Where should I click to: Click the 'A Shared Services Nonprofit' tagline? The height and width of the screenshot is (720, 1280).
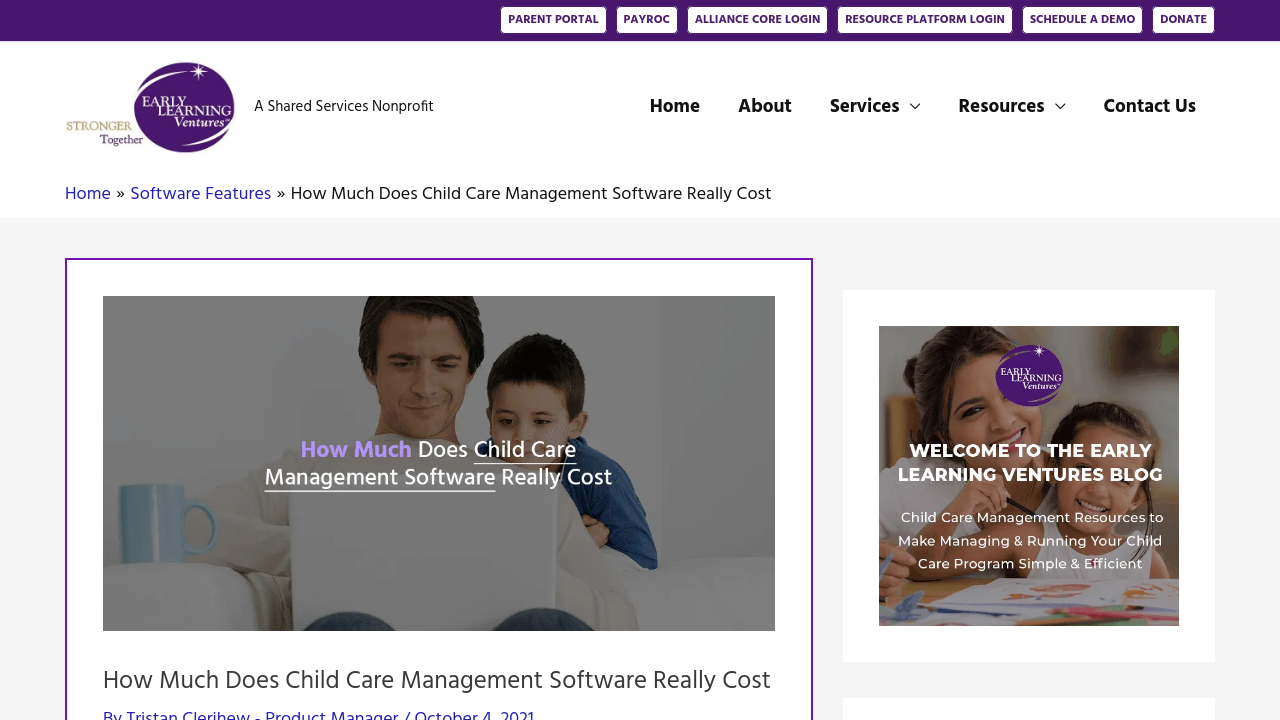tap(344, 107)
